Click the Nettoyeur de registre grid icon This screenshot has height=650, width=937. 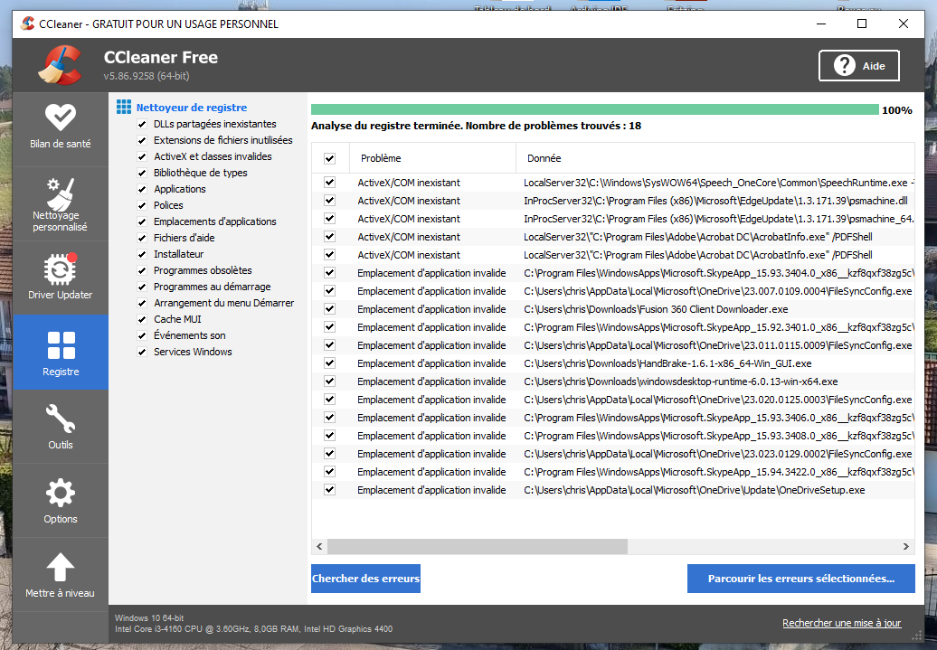(x=124, y=107)
